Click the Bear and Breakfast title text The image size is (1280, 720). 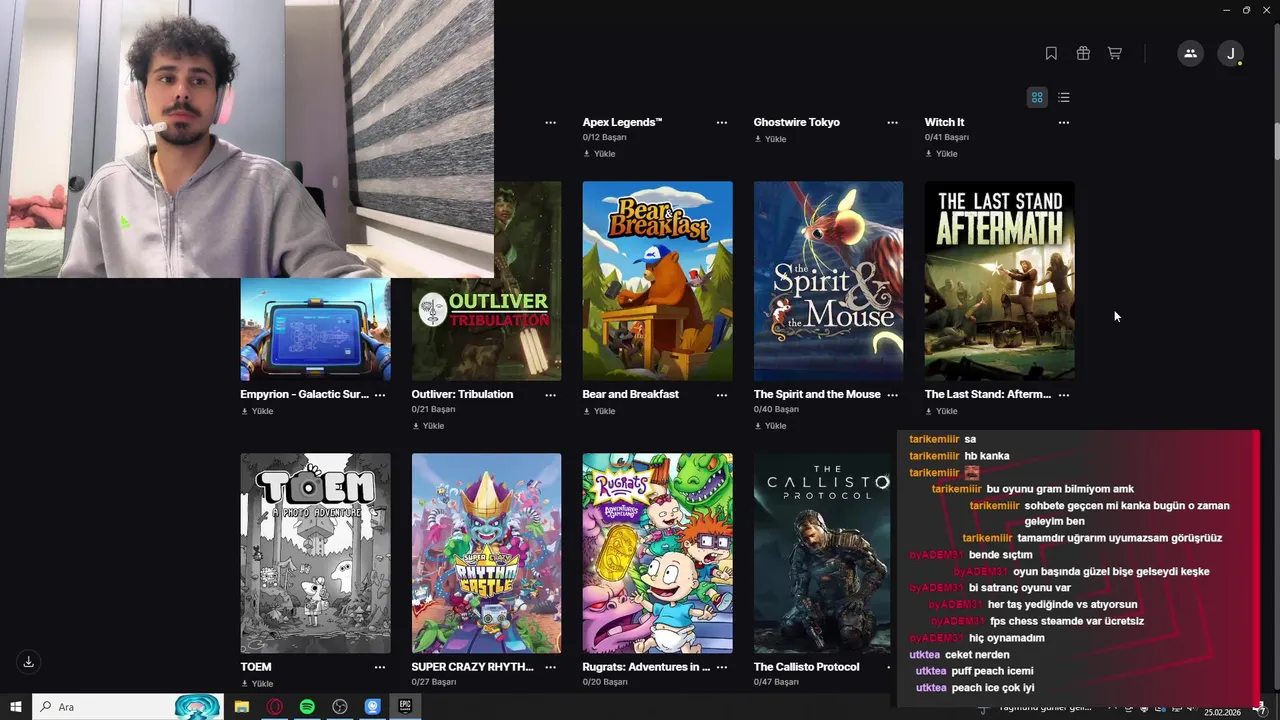(630, 395)
